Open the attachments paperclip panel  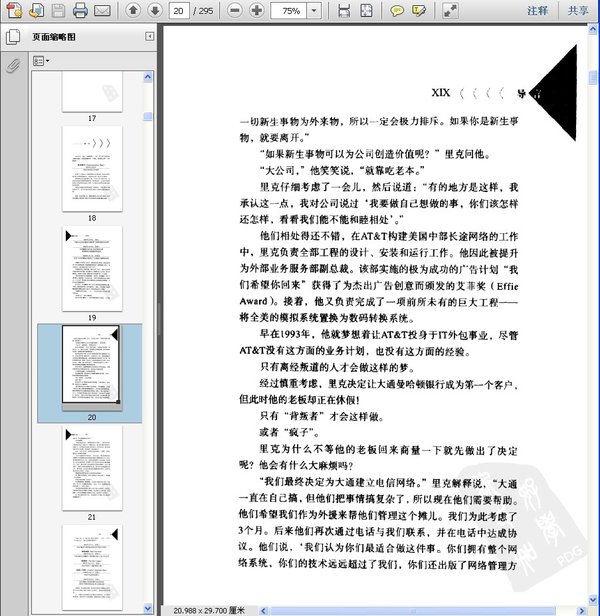point(13,66)
